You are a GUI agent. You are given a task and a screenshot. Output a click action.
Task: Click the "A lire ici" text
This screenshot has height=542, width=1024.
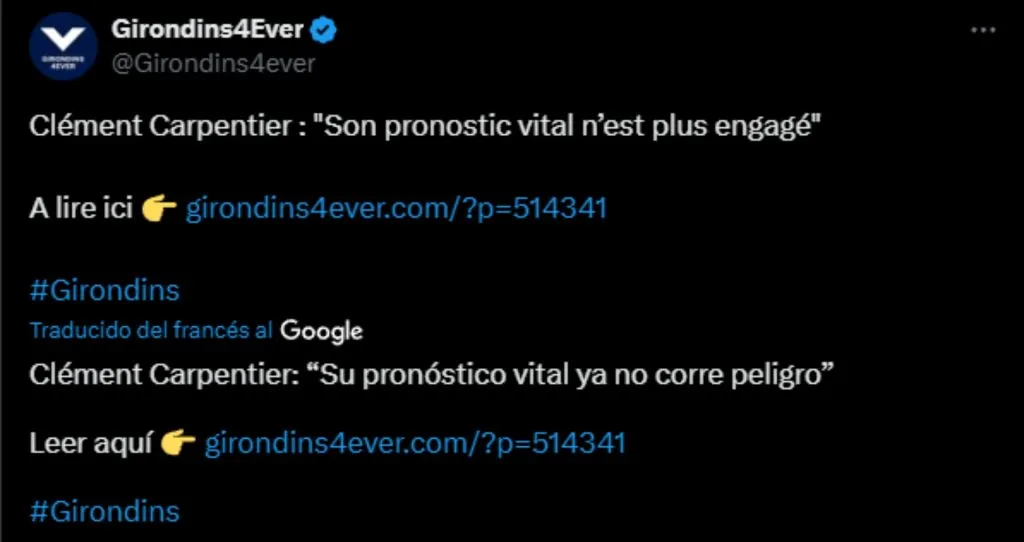pyautogui.click(x=81, y=209)
